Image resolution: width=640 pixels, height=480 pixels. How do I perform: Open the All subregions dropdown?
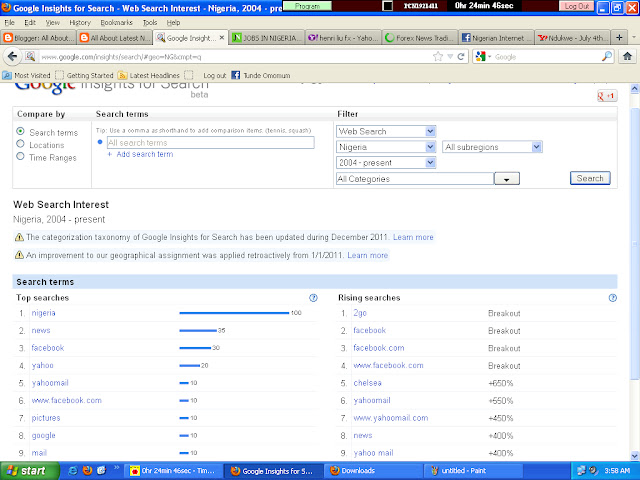point(492,147)
